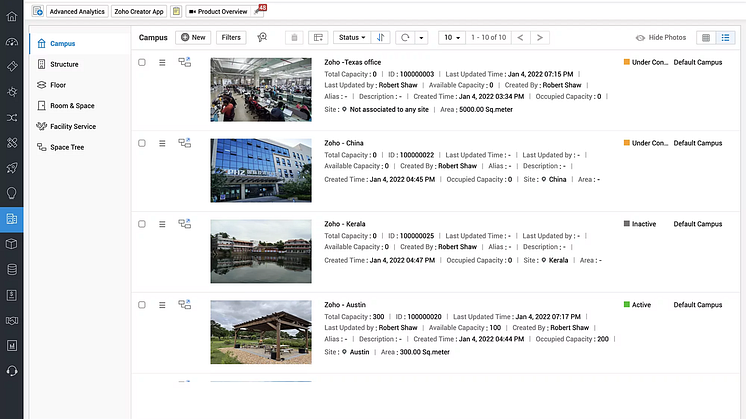
Task: Click the search icon next to Filters
Action: (x=262, y=37)
